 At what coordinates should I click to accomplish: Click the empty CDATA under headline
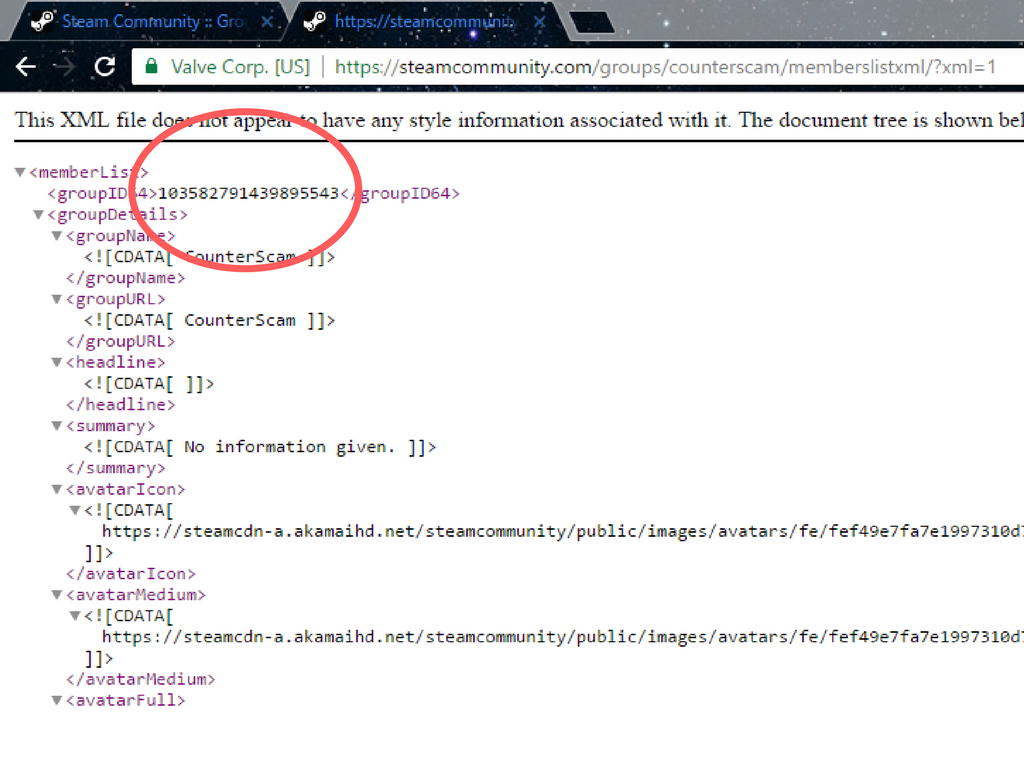coord(148,384)
